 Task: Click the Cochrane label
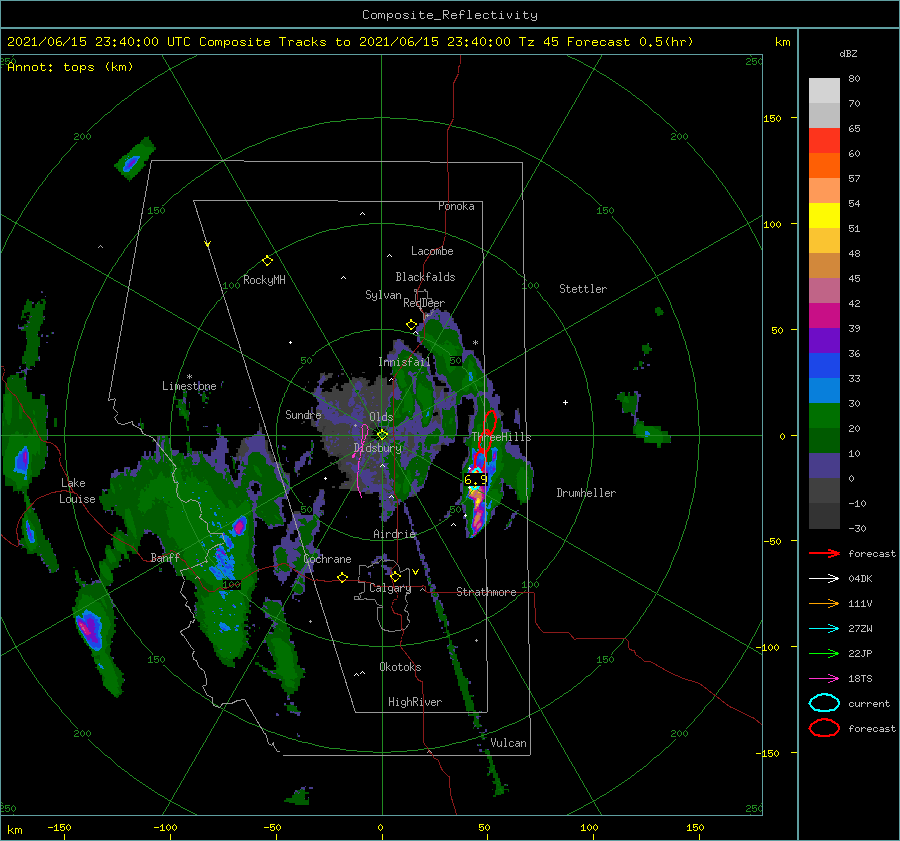coord(327,559)
